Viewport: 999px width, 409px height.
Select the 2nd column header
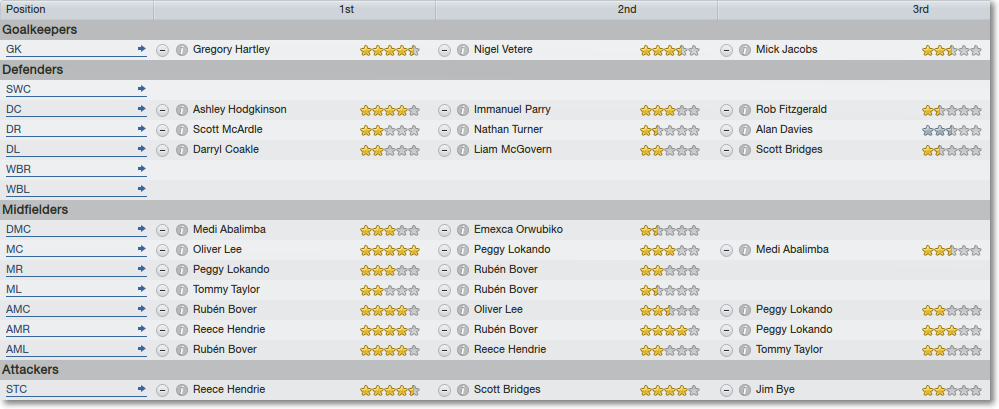point(627,10)
